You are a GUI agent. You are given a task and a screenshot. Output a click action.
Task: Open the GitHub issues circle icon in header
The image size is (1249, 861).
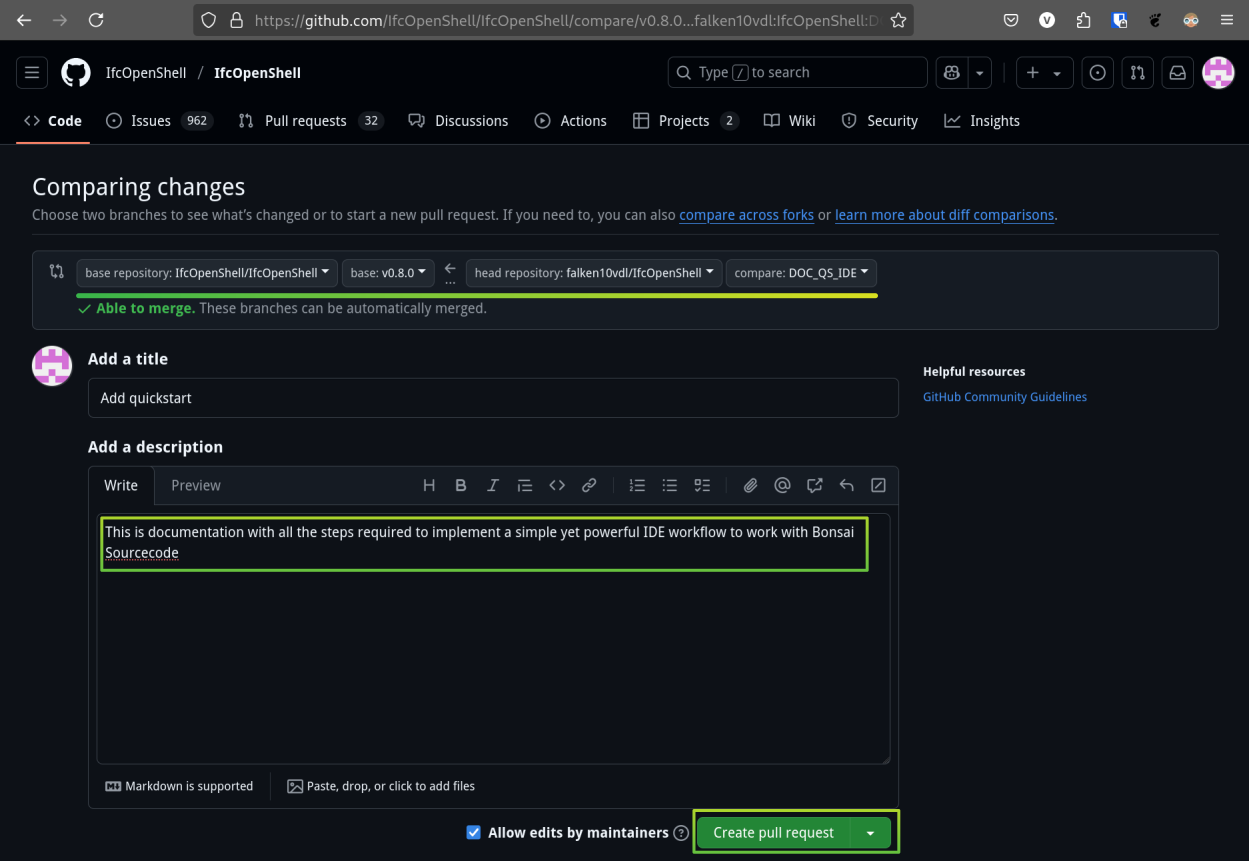[1098, 73]
